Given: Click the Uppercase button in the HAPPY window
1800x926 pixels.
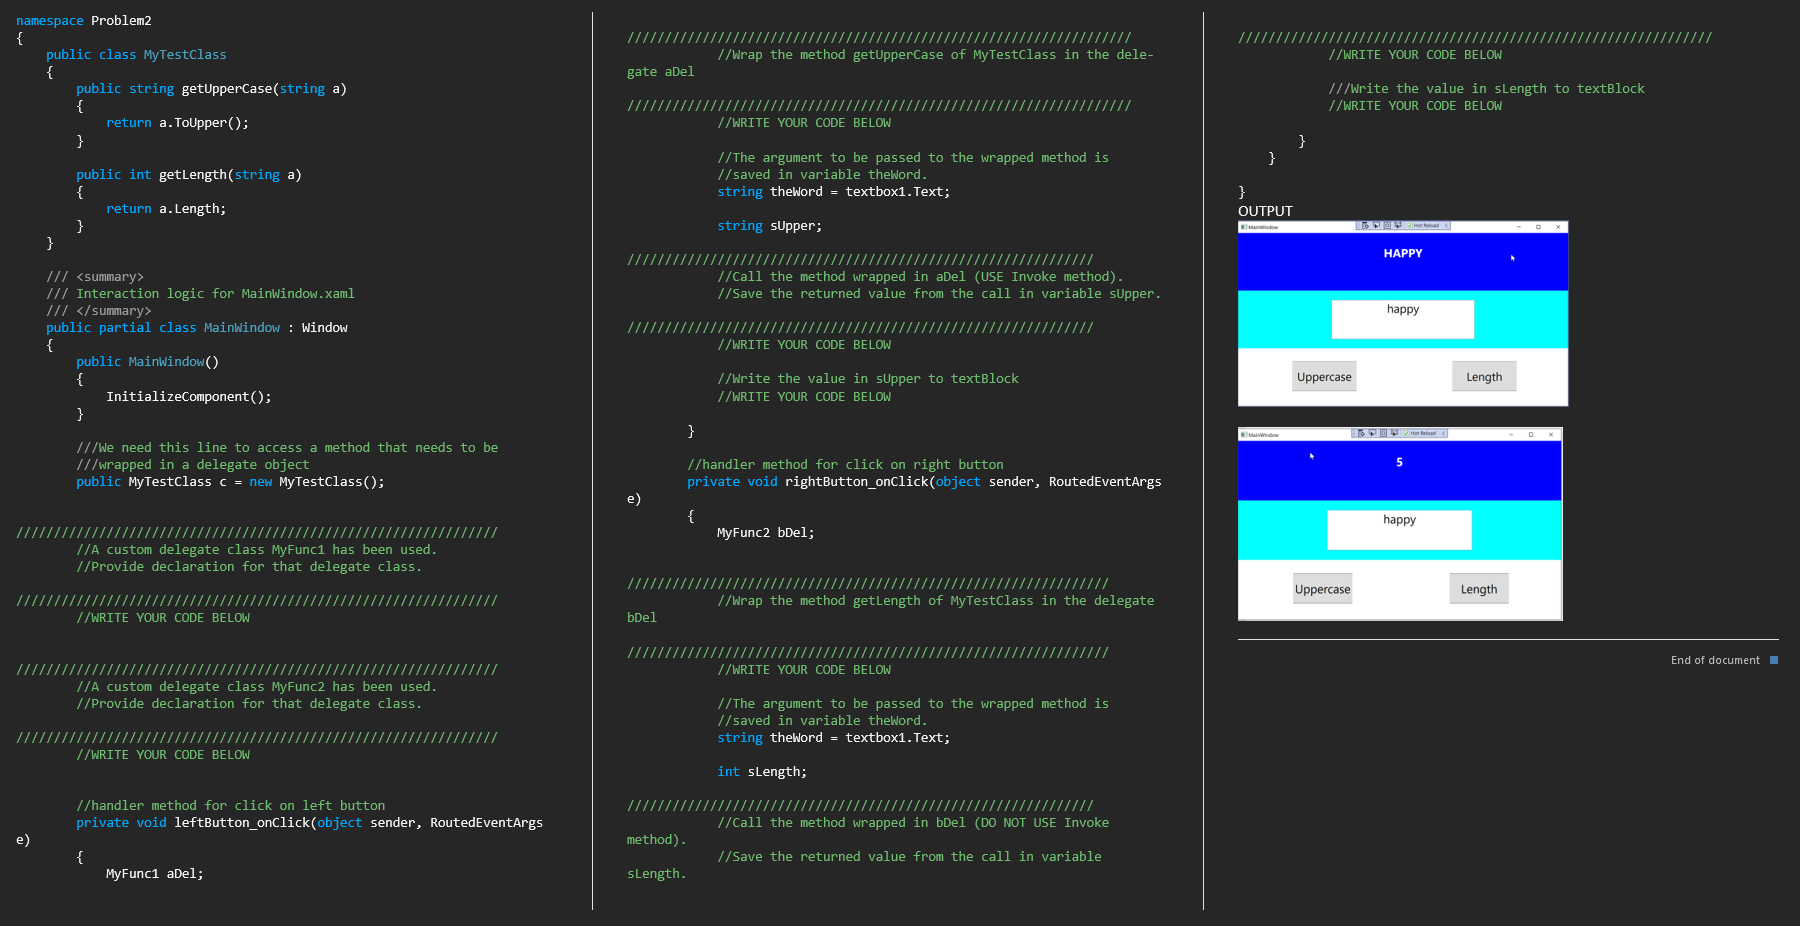Looking at the screenshot, I should pyautogui.click(x=1324, y=376).
